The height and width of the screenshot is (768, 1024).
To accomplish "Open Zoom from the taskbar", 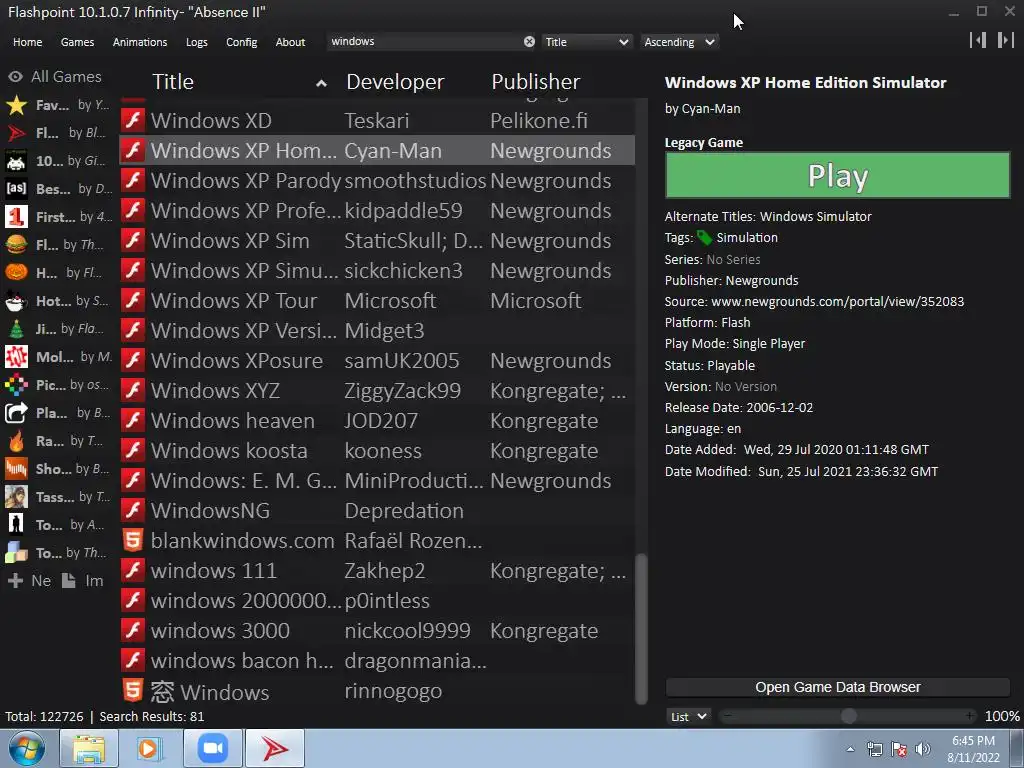I will 212,748.
